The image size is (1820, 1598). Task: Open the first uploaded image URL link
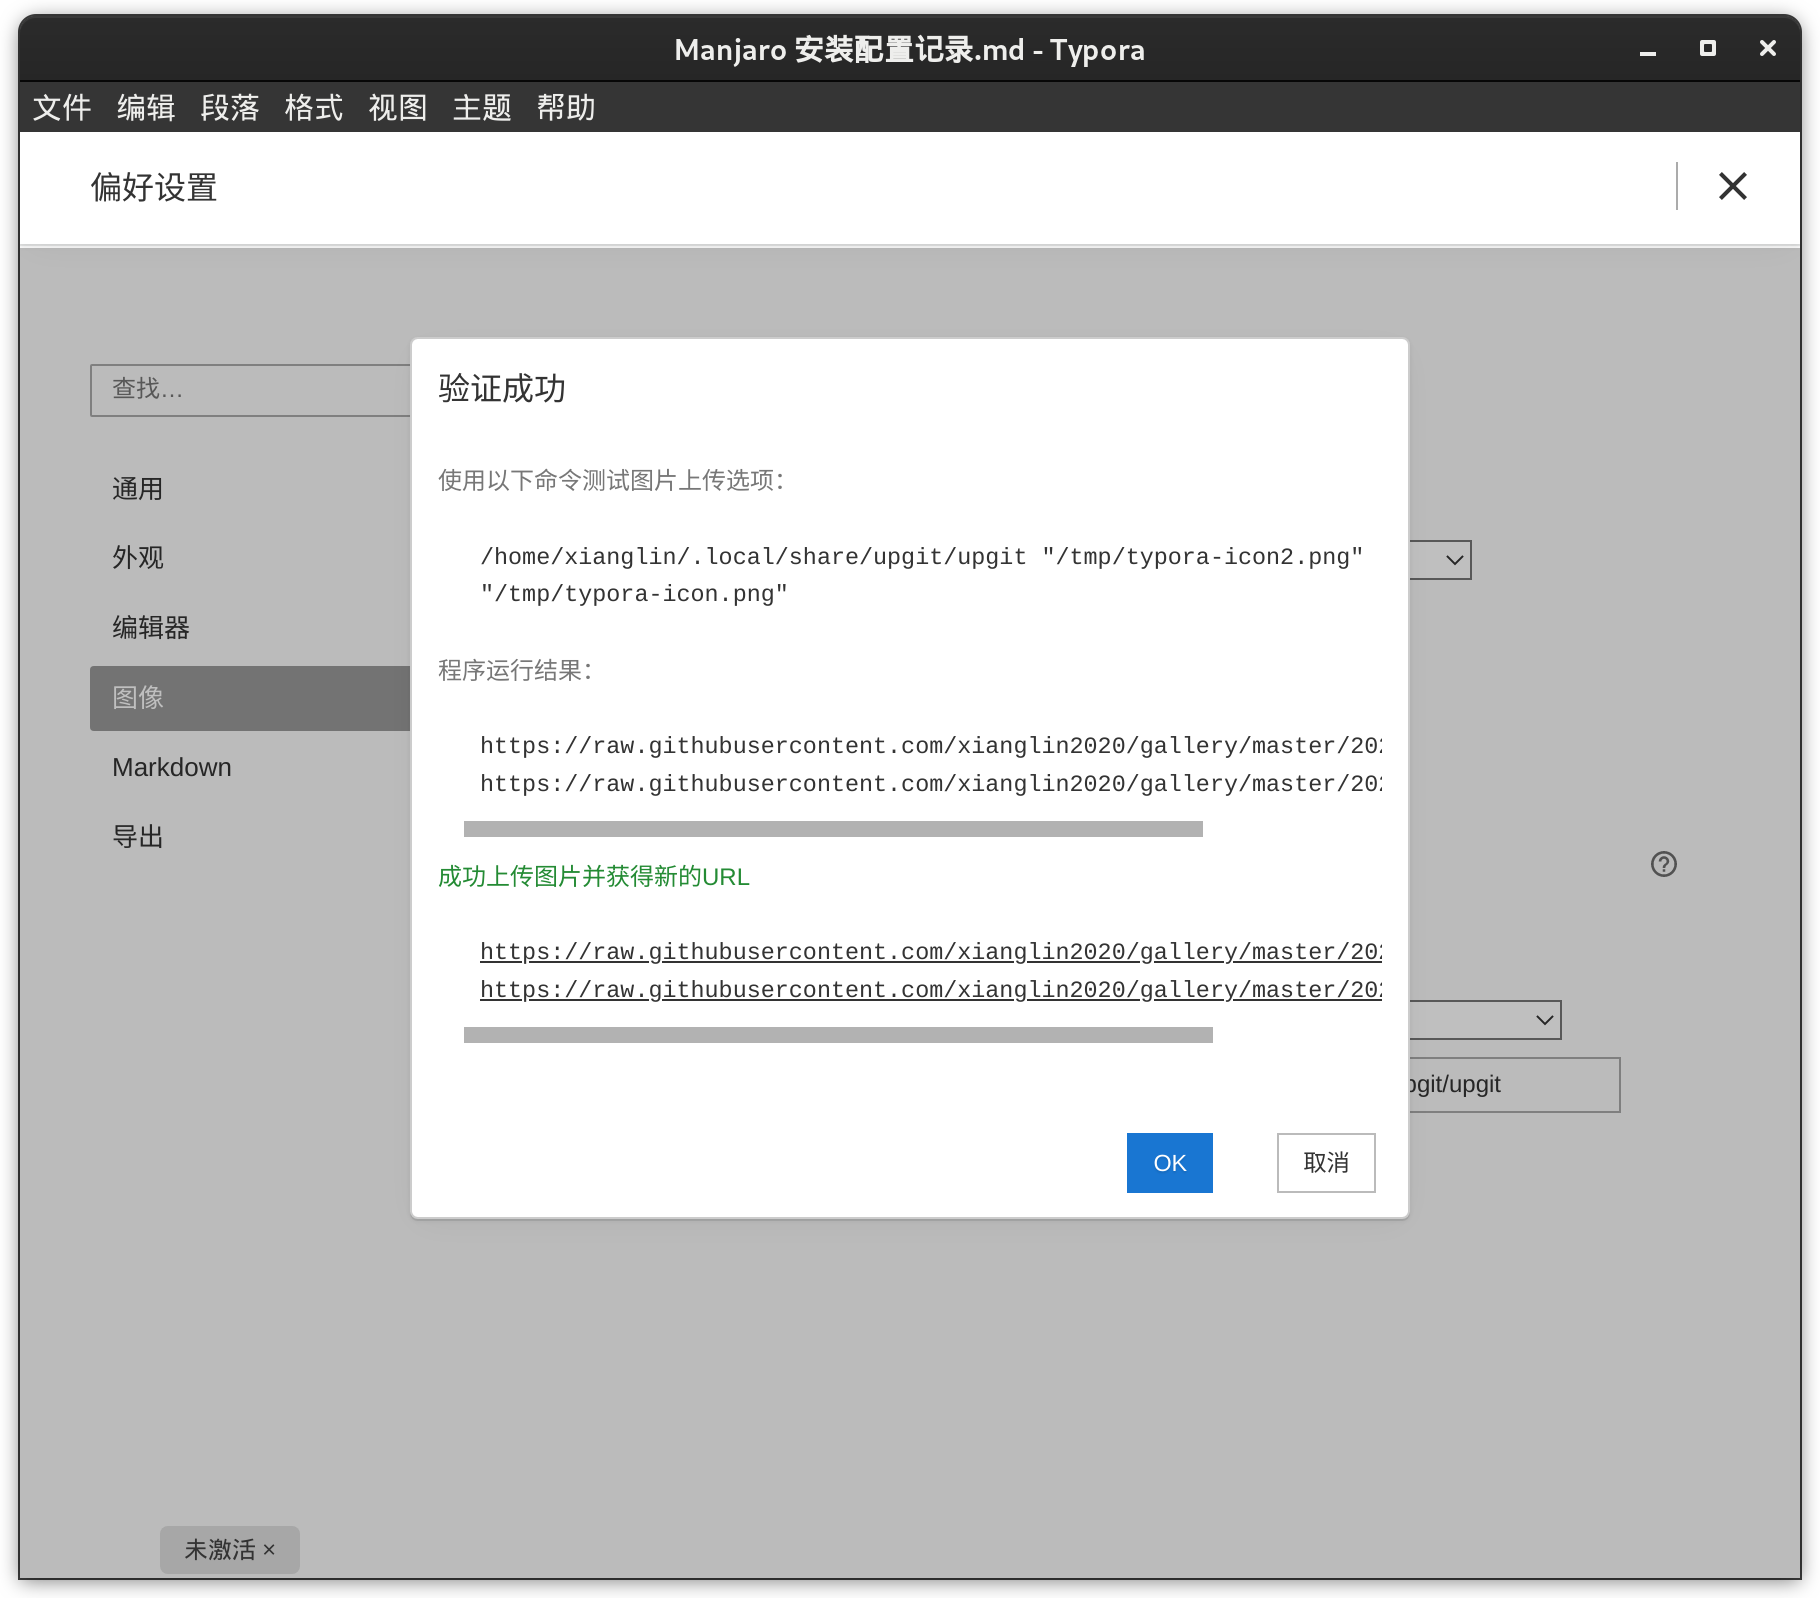[x=931, y=951]
